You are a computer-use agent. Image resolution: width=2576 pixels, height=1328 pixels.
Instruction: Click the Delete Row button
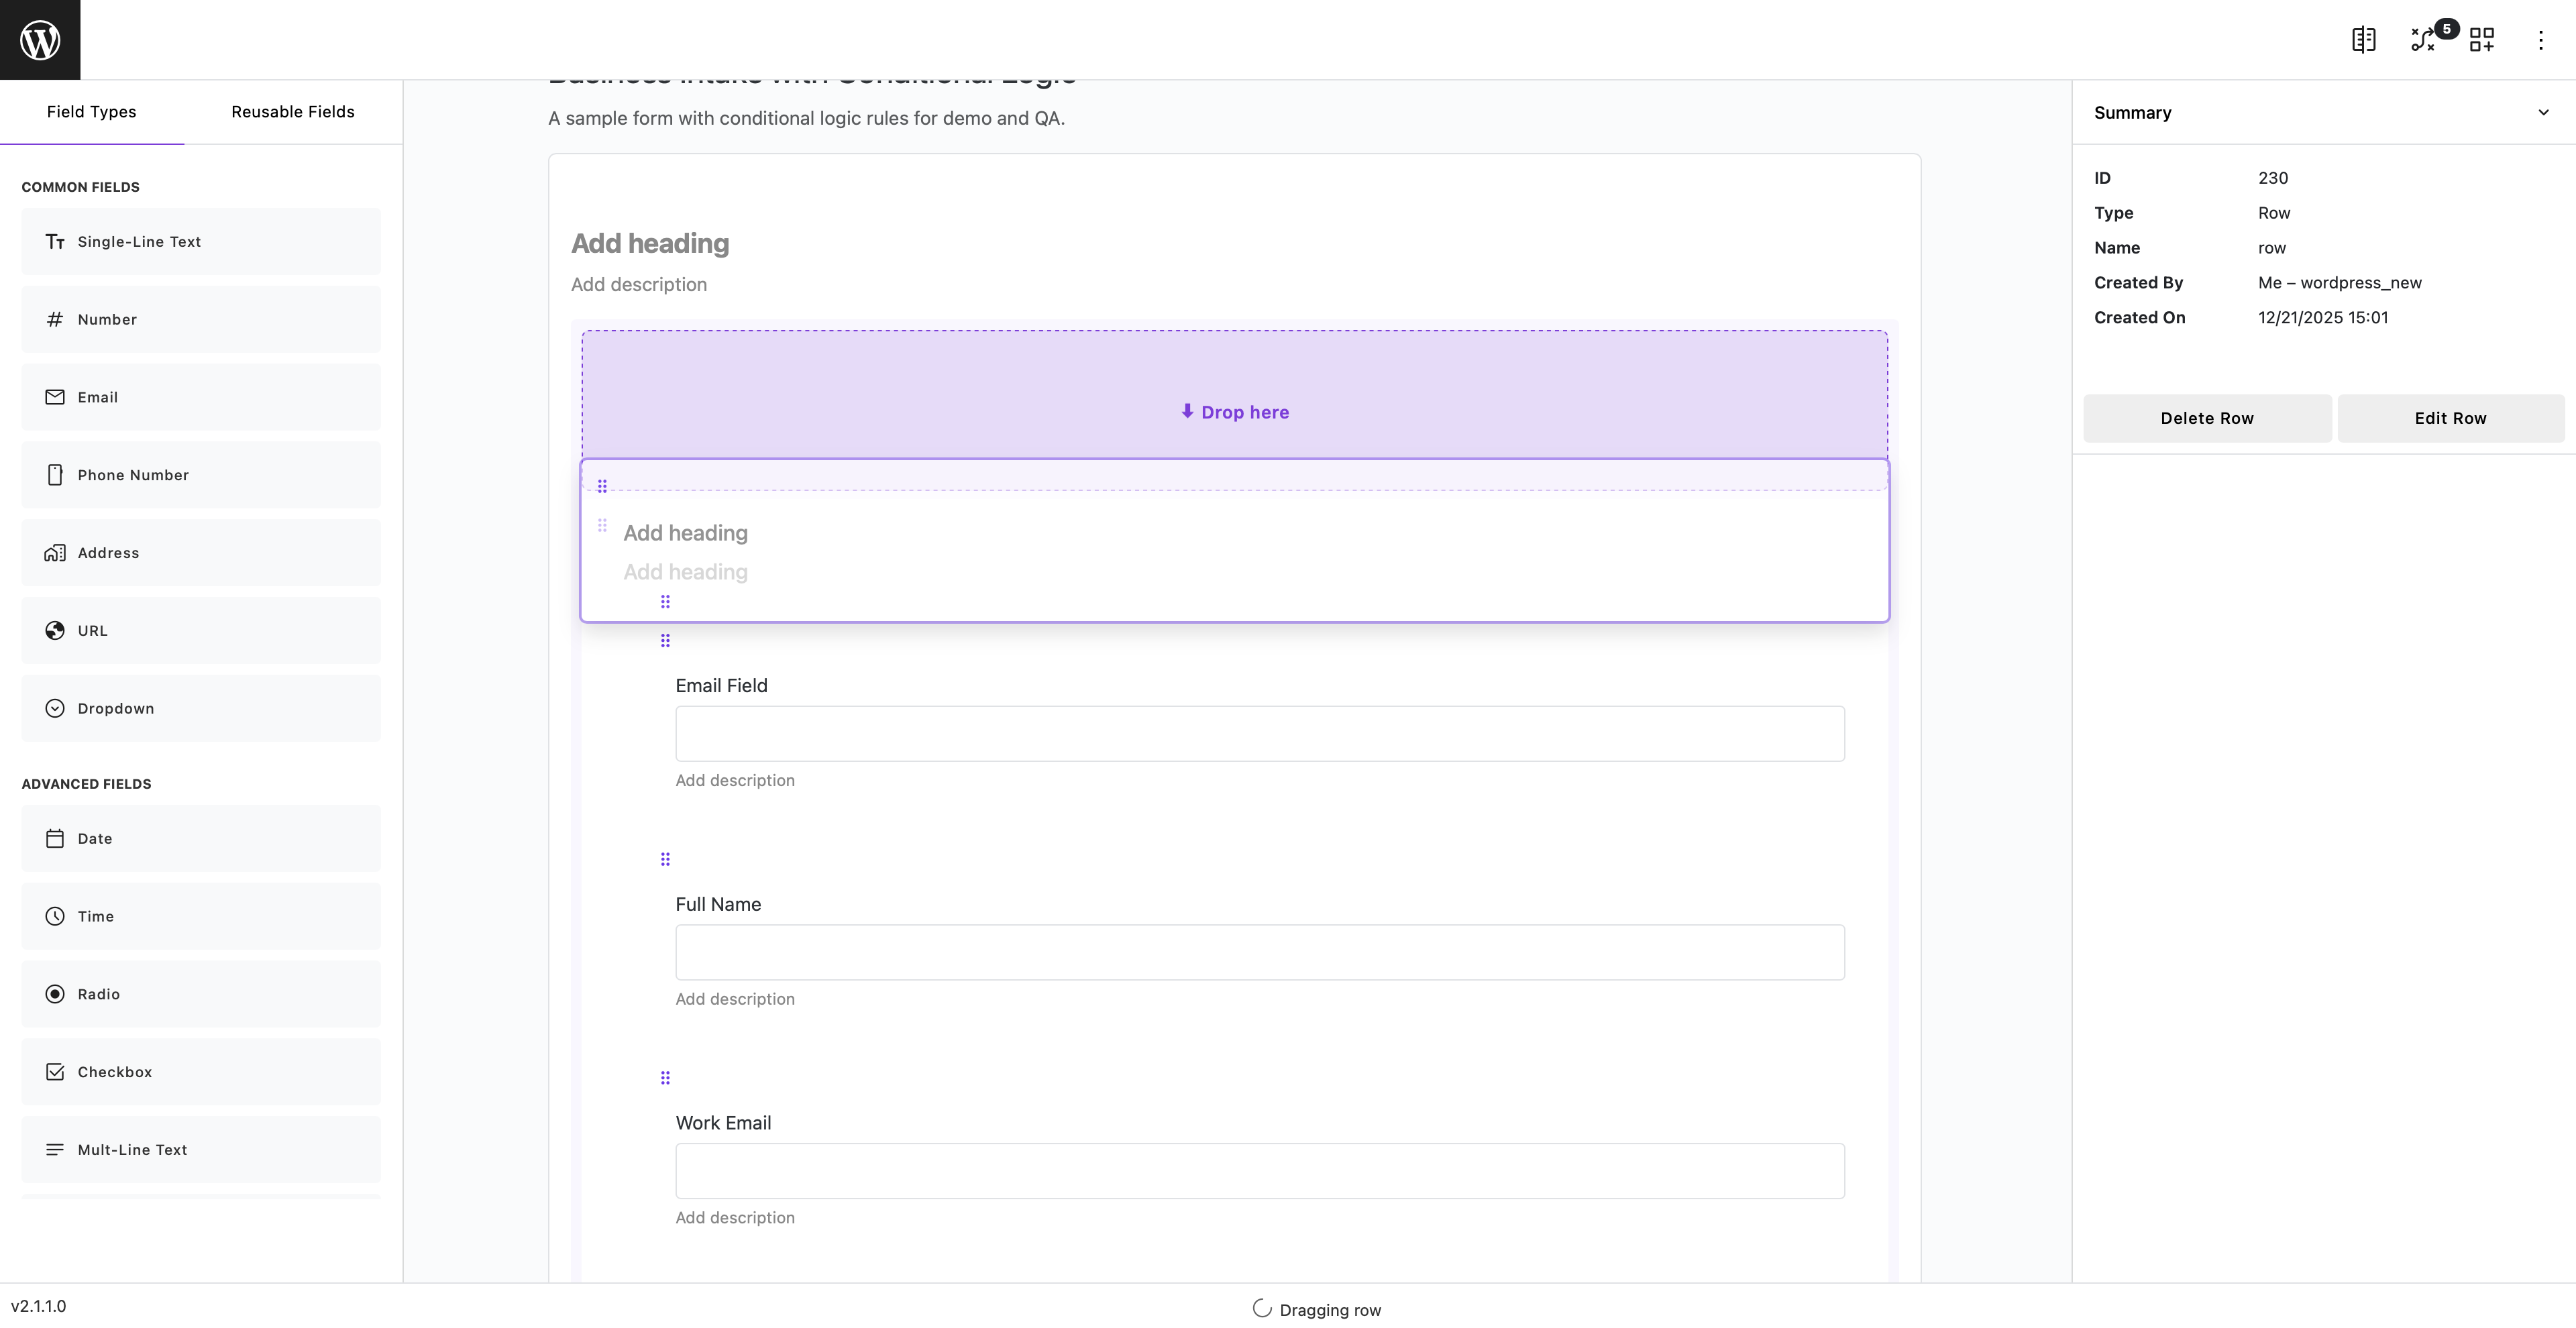pyautogui.click(x=2207, y=418)
